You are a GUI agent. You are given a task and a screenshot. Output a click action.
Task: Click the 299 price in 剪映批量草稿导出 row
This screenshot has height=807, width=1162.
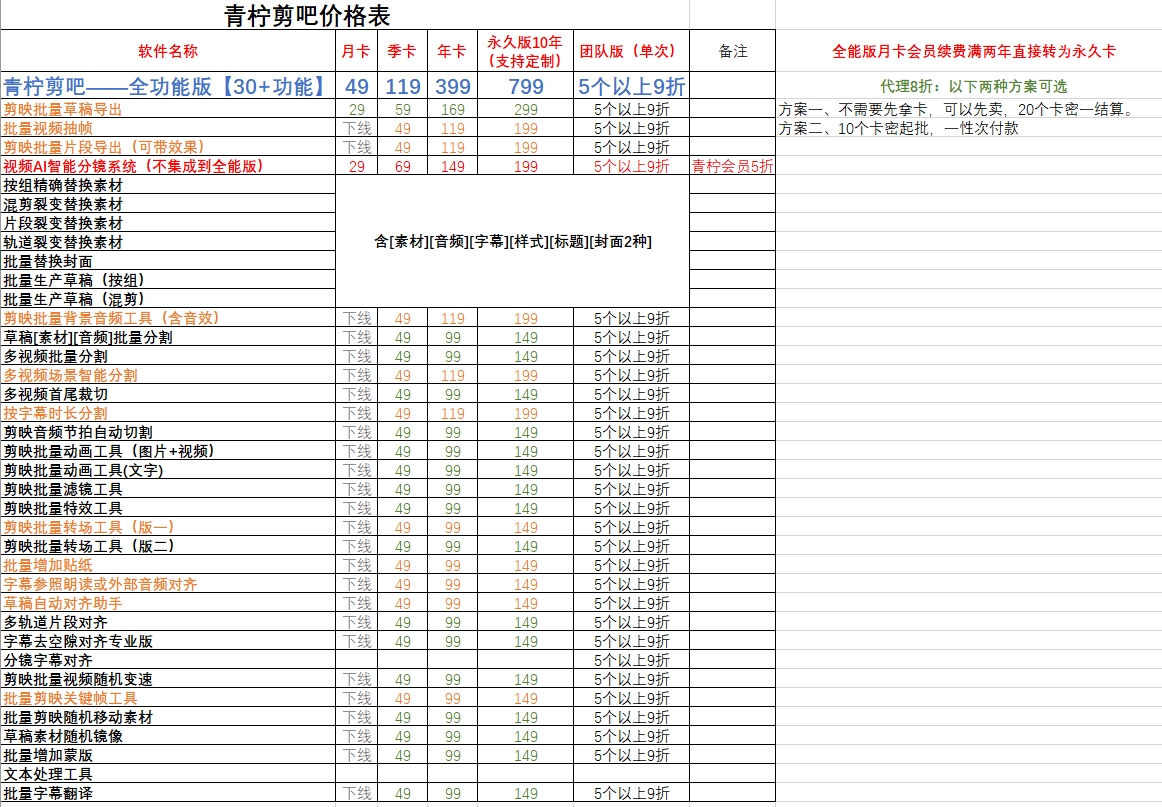click(525, 110)
